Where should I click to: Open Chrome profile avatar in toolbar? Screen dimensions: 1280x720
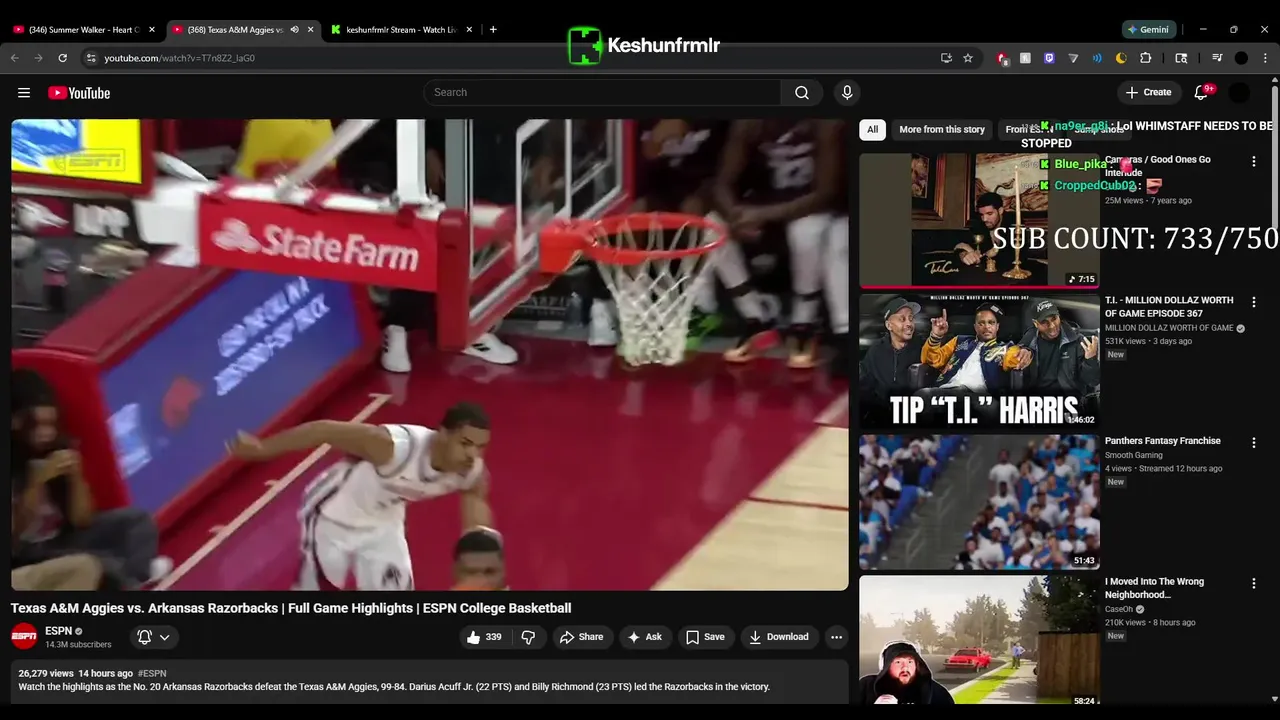click(1241, 58)
